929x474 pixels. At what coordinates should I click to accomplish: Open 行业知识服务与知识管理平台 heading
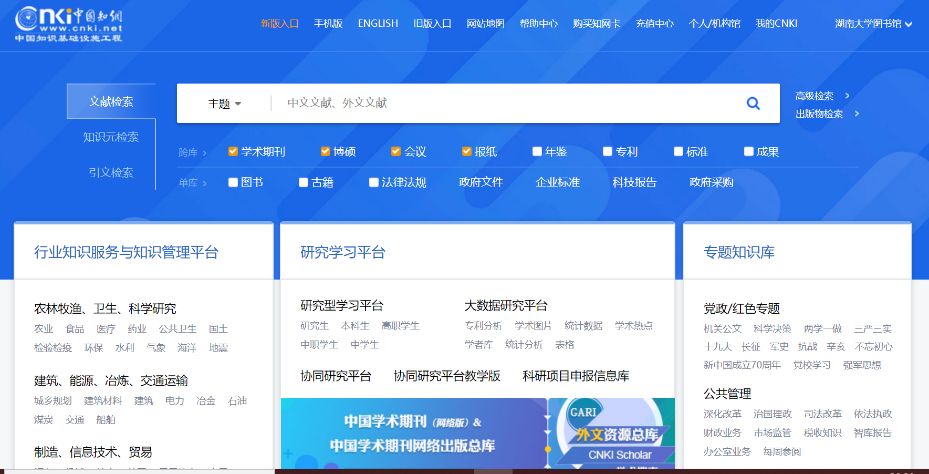126,252
